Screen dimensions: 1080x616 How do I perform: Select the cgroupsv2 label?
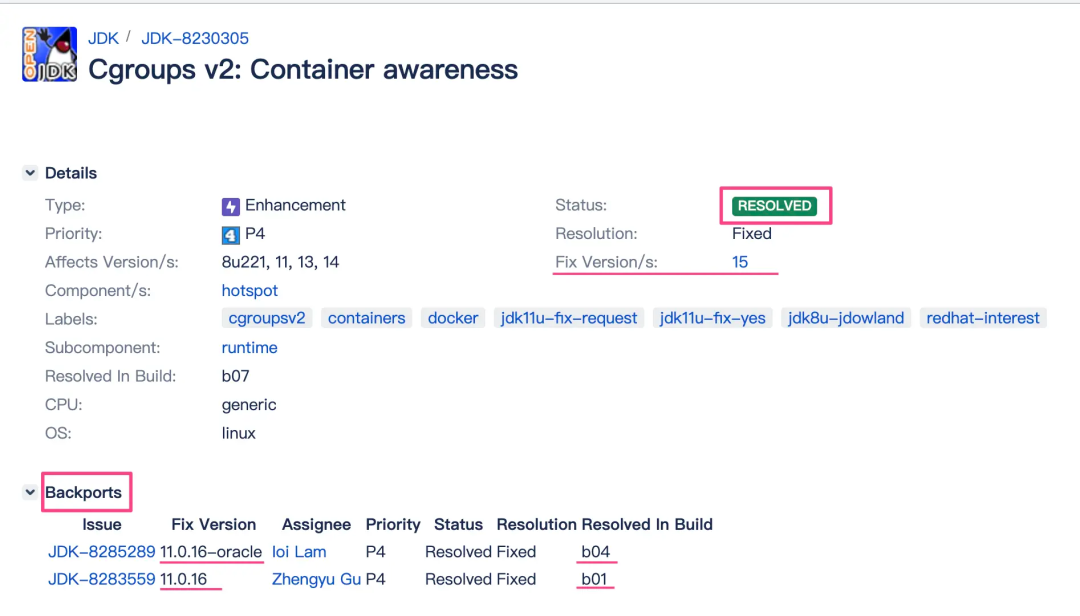[267, 318]
